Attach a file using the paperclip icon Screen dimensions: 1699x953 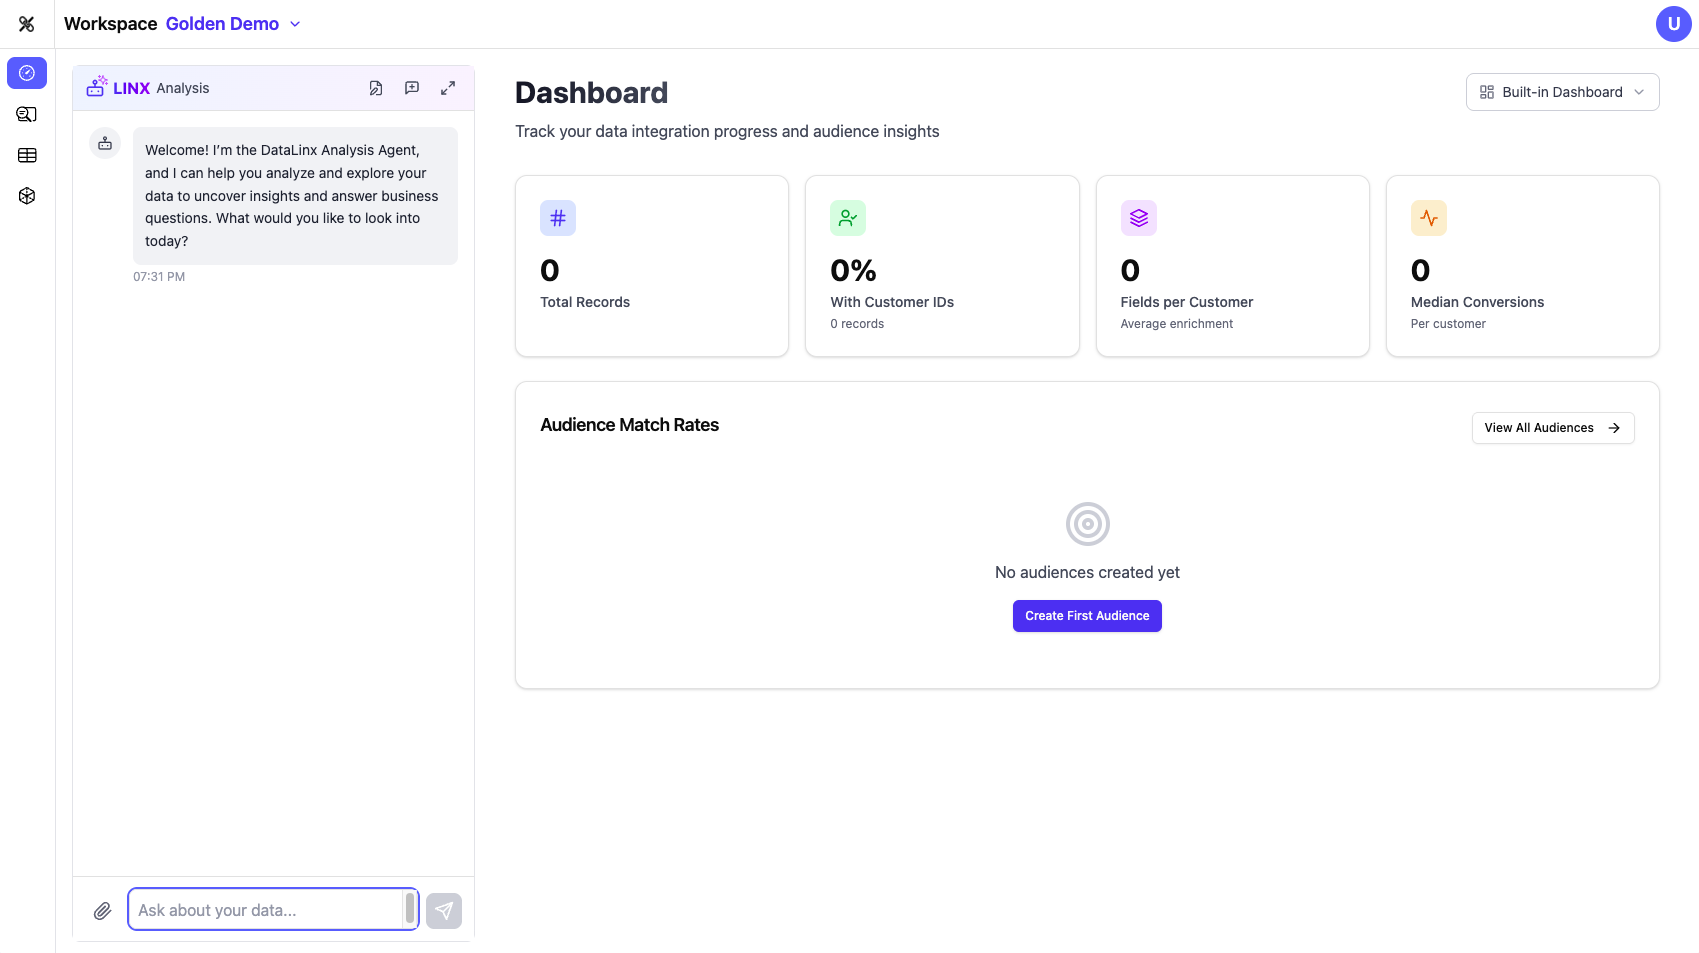pos(102,910)
